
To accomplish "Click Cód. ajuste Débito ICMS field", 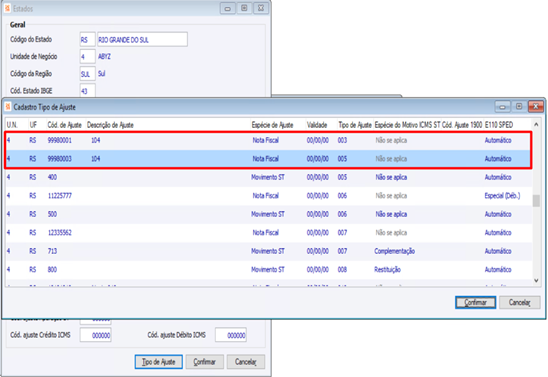I will (231, 335).
